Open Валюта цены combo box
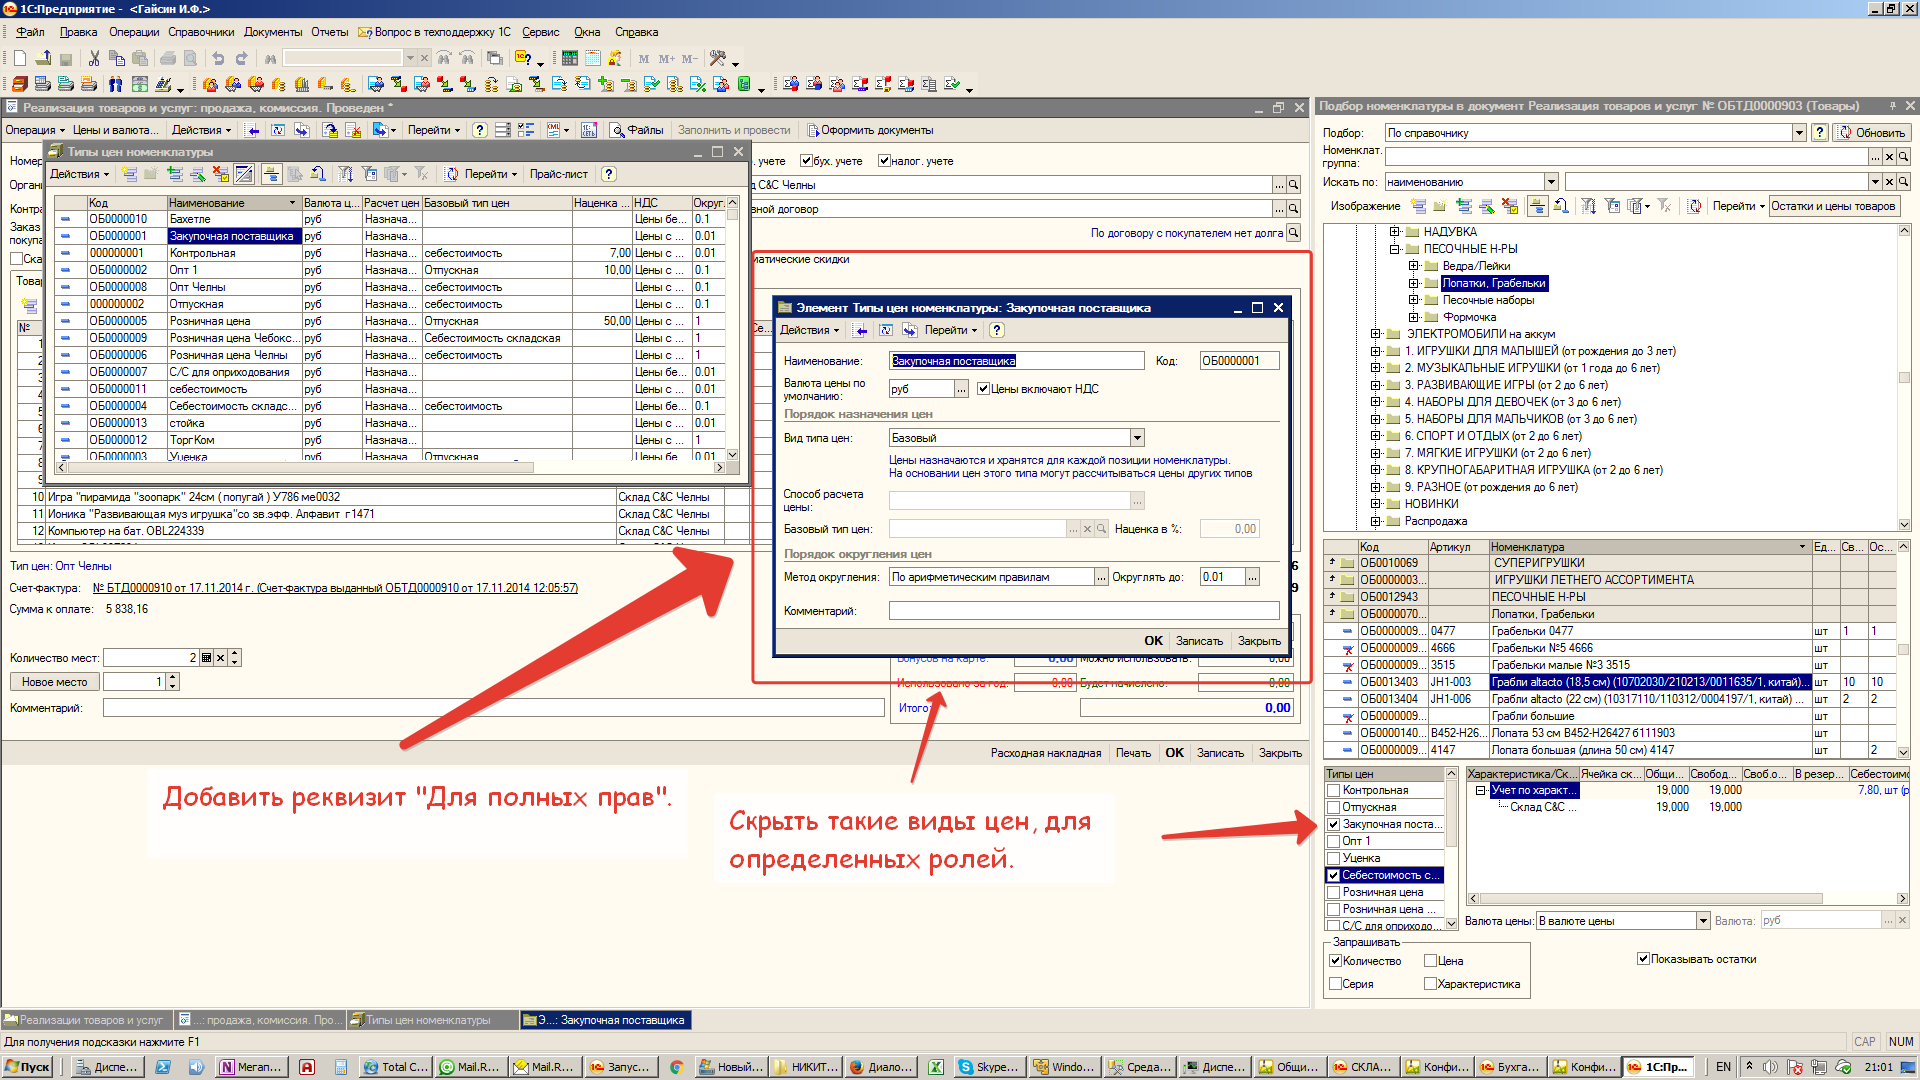1920x1080 pixels. (1703, 921)
